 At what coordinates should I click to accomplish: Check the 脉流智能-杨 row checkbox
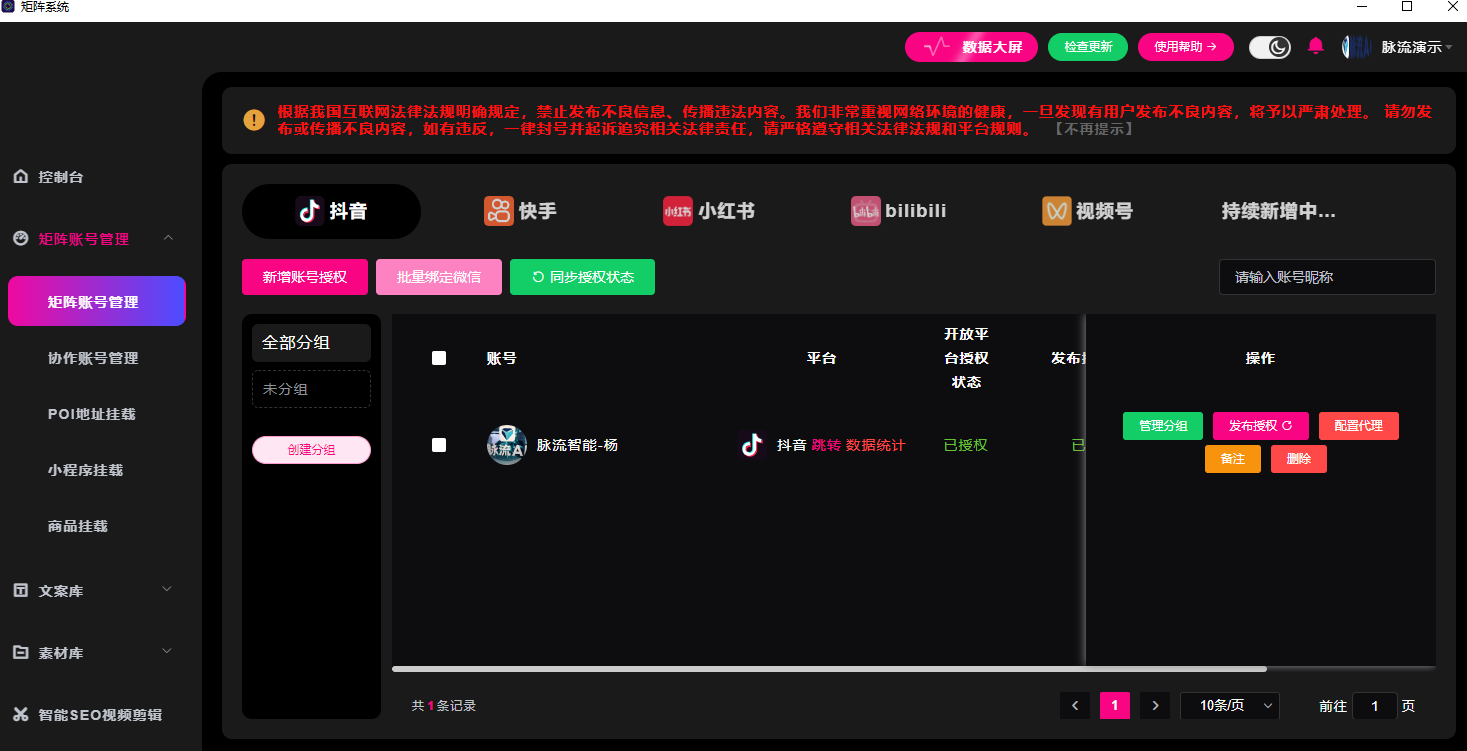[x=439, y=445]
